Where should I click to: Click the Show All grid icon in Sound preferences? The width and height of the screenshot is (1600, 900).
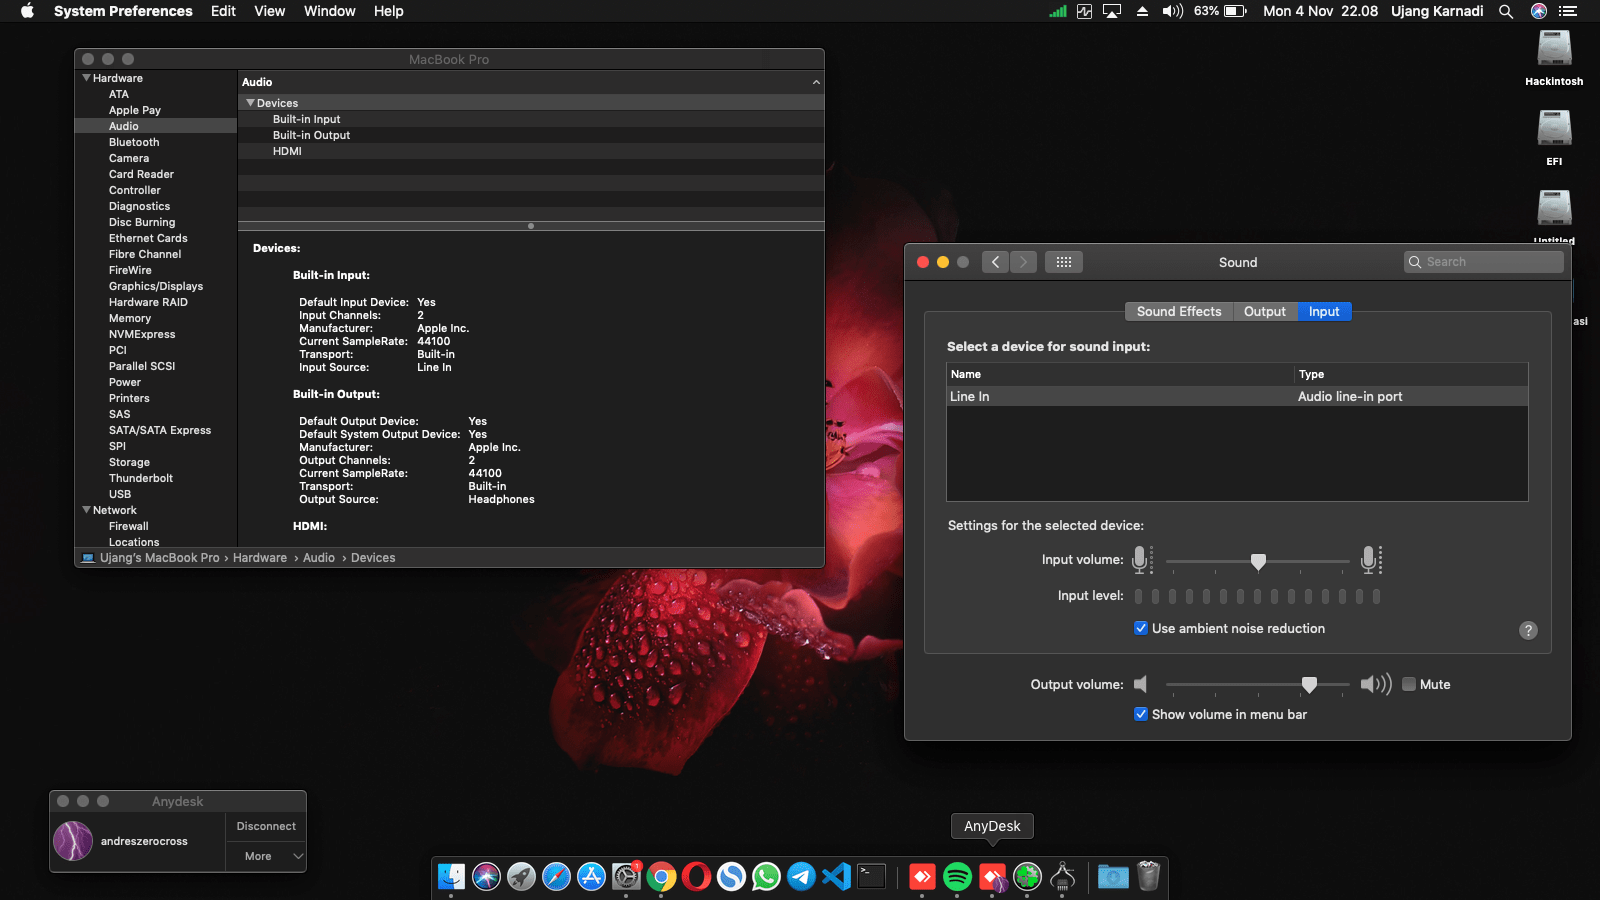point(1063,261)
